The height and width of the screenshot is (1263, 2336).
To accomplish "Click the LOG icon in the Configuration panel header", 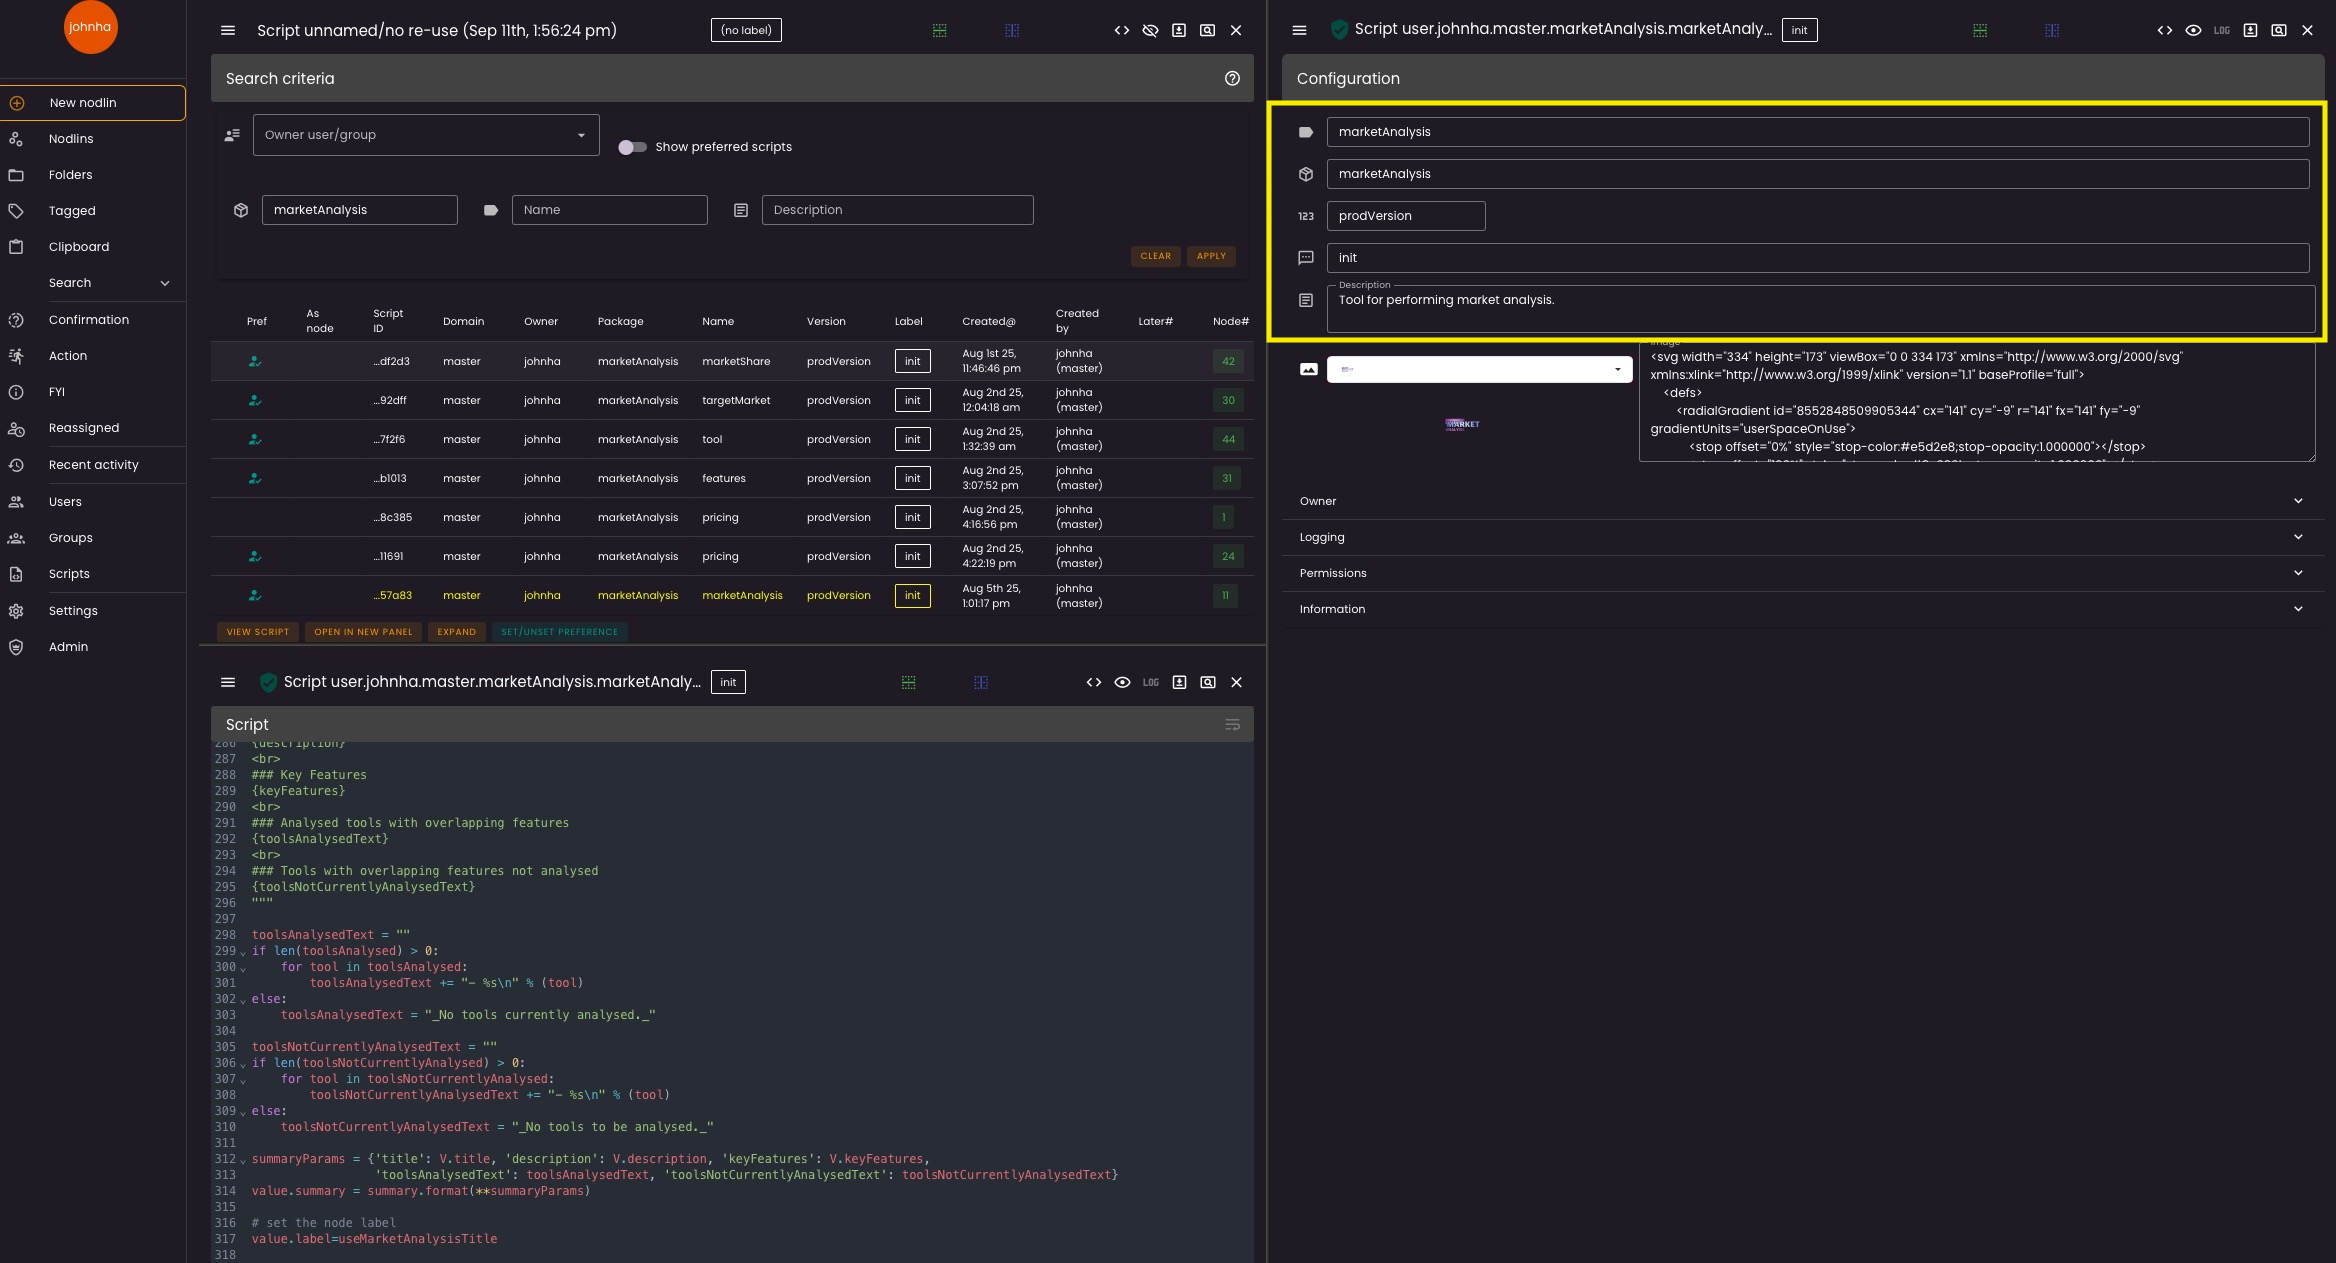I will point(2221,31).
